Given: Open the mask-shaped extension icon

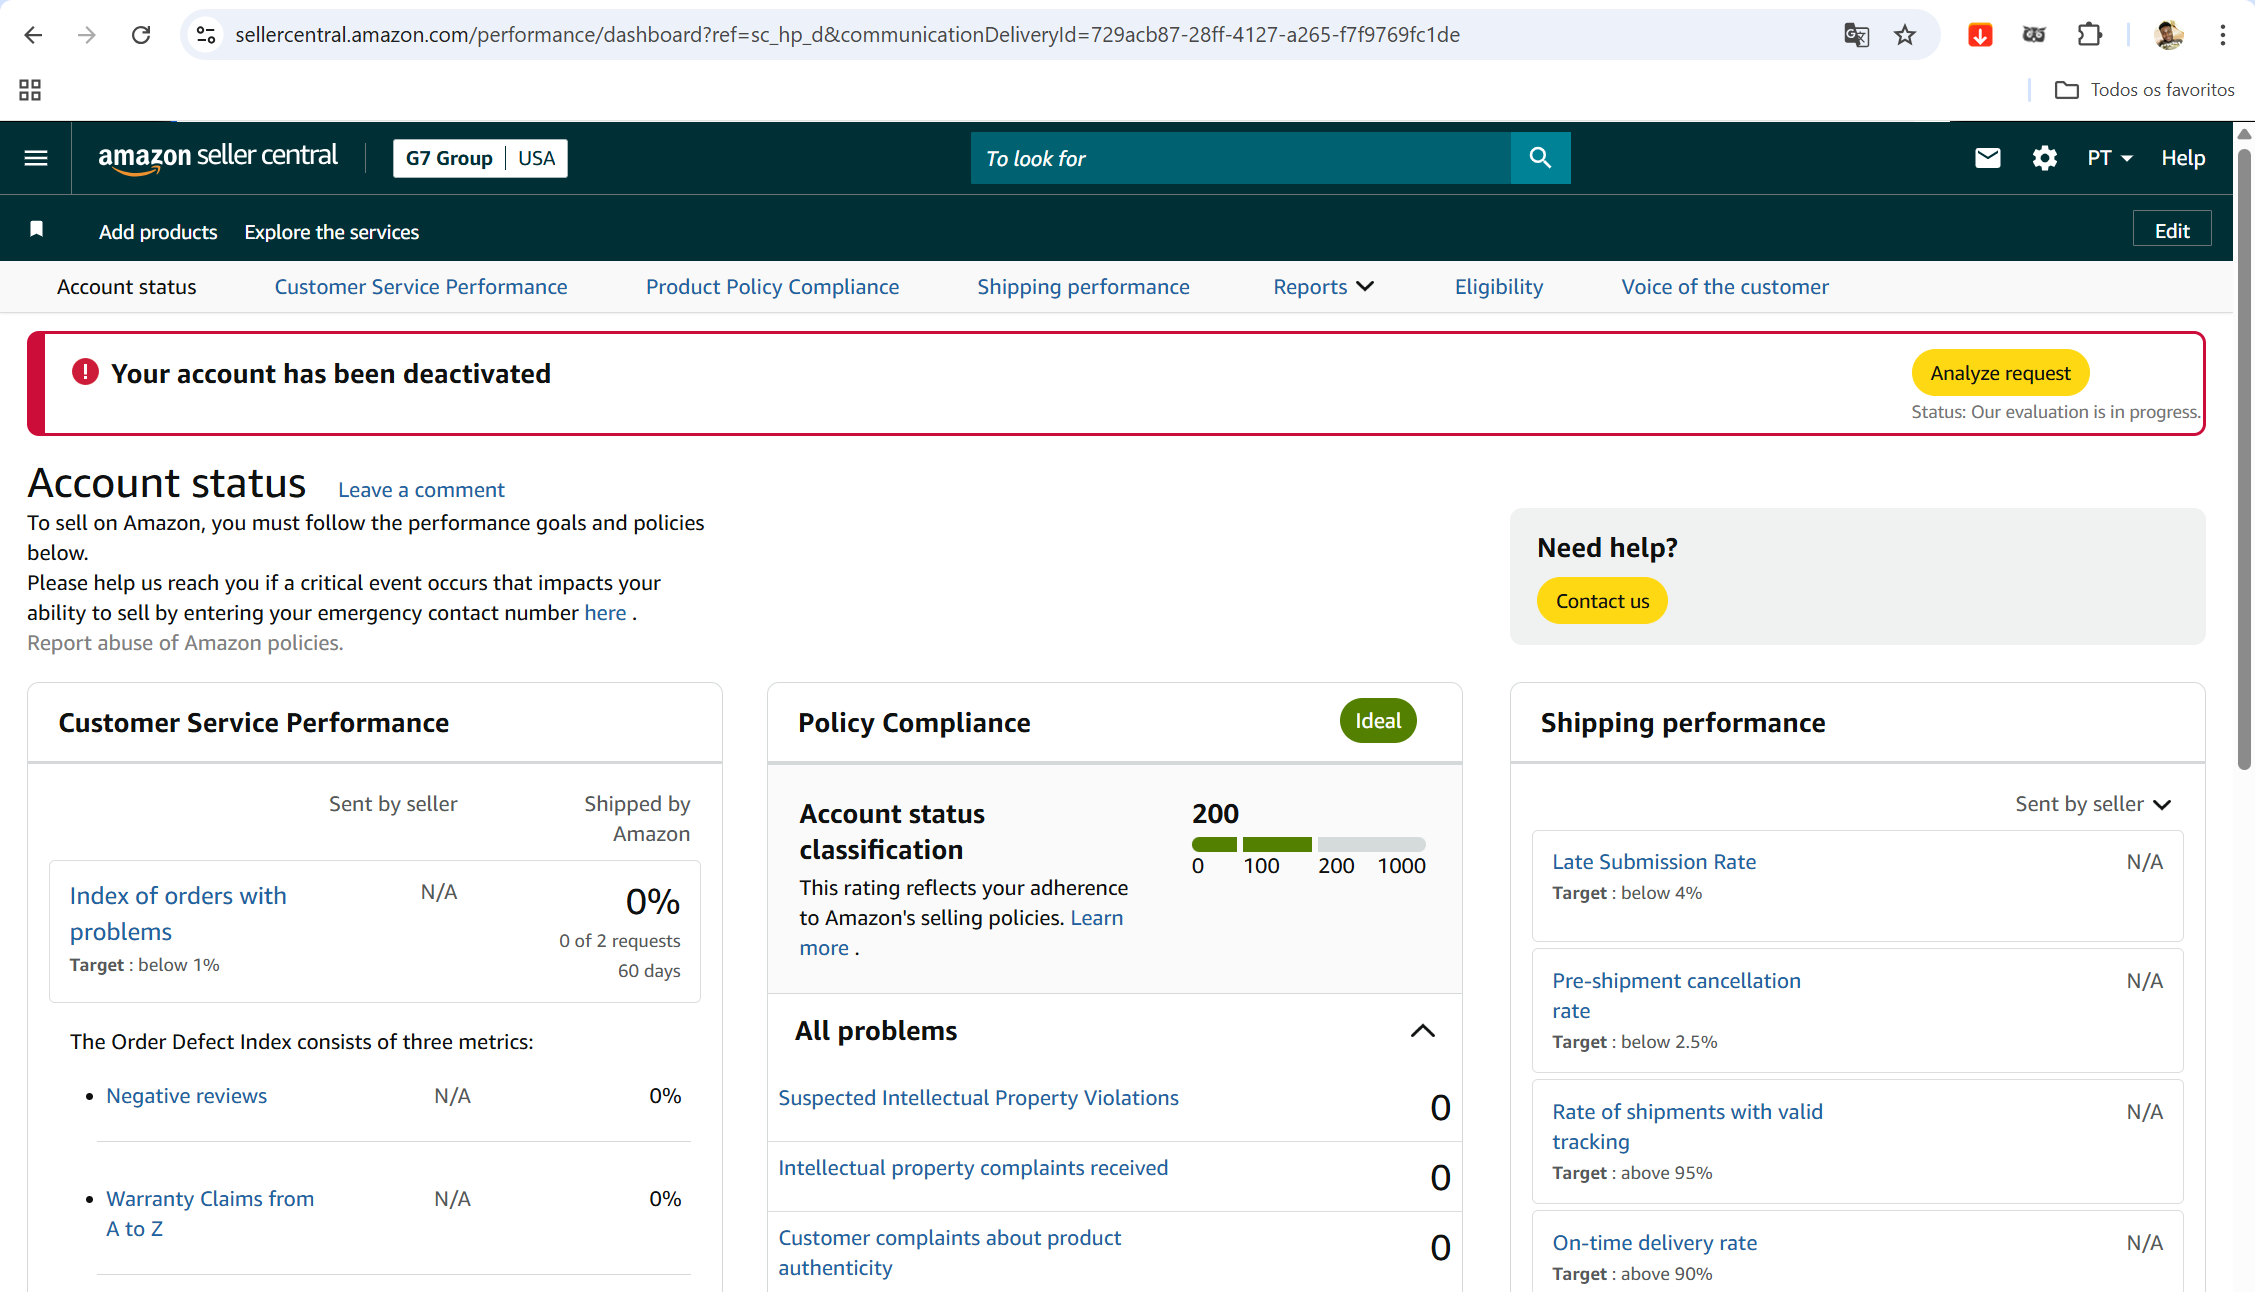Looking at the screenshot, I should click(2034, 35).
